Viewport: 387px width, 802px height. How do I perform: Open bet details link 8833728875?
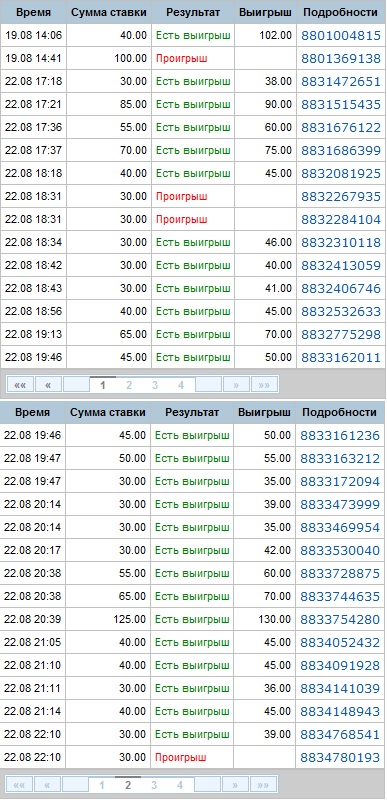[340, 574]
